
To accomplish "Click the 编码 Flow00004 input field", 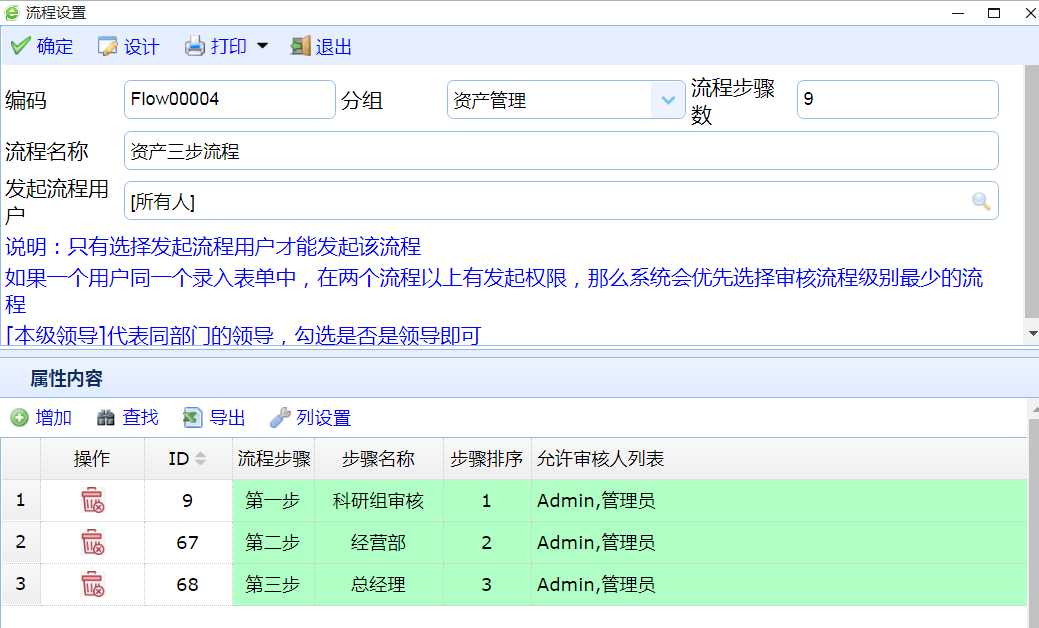I will point(229,100).
